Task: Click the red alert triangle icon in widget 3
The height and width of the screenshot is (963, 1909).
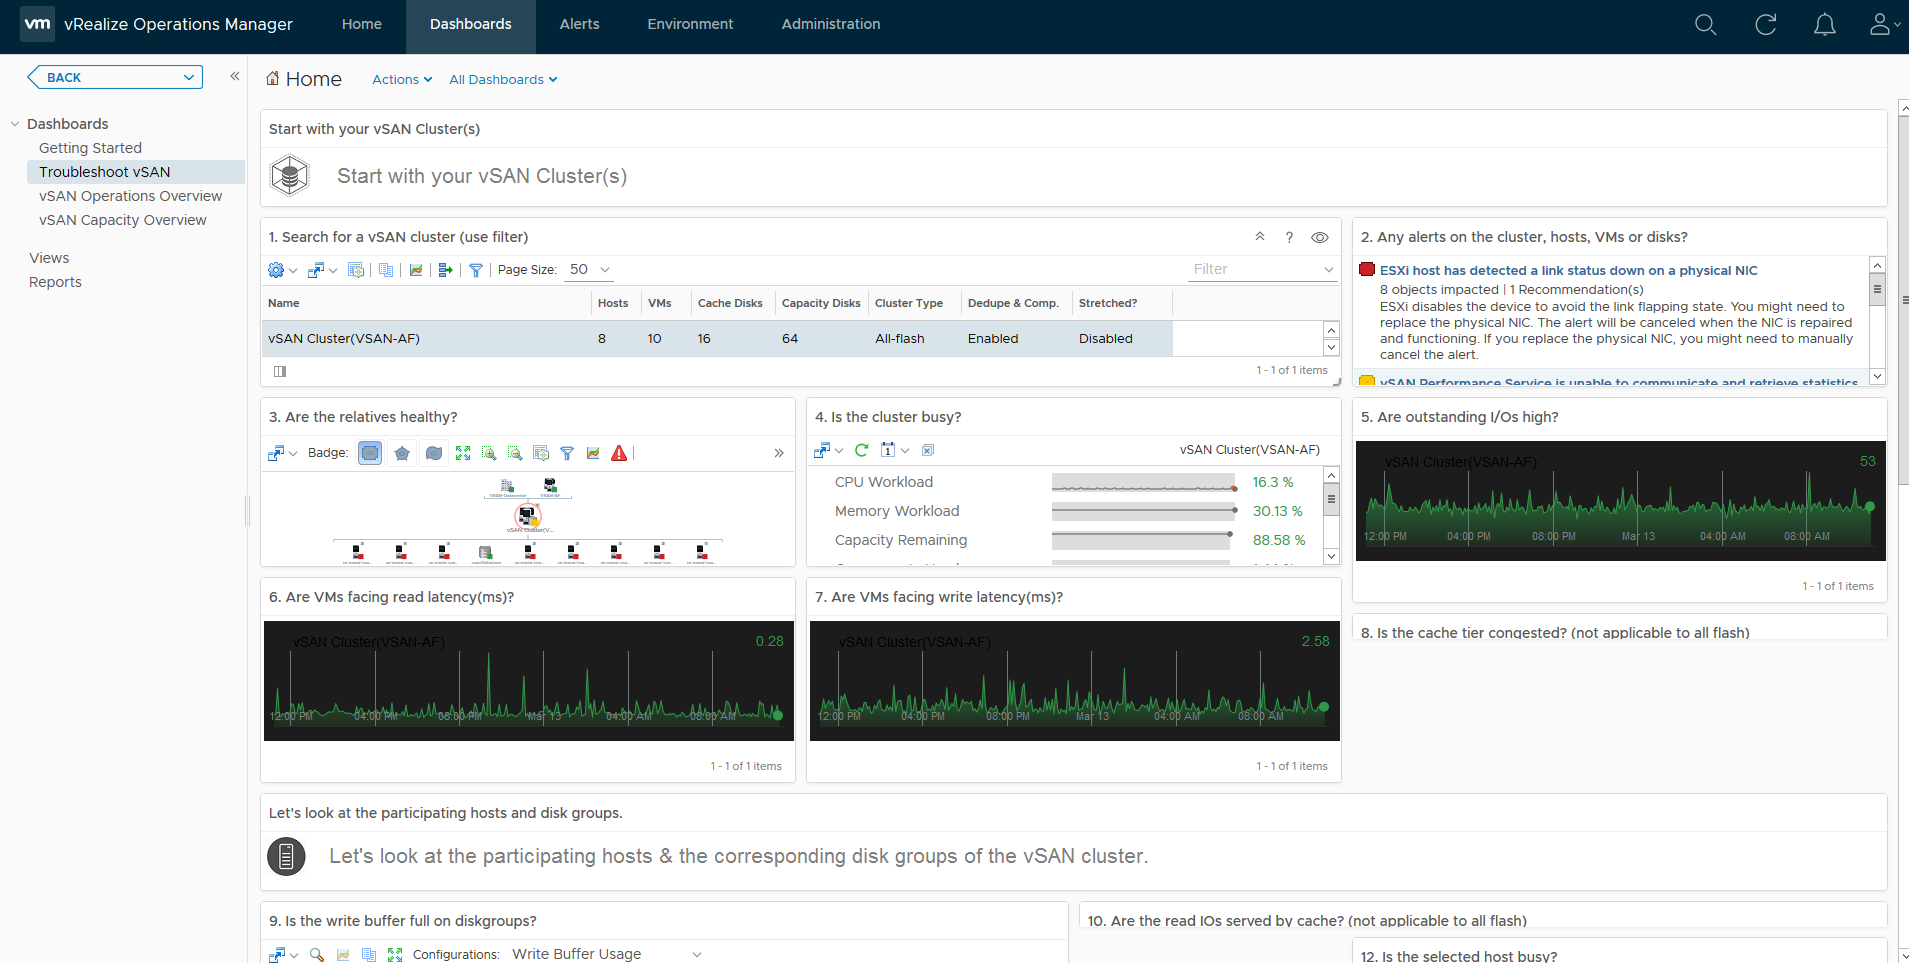Action: tap(619, 453)
